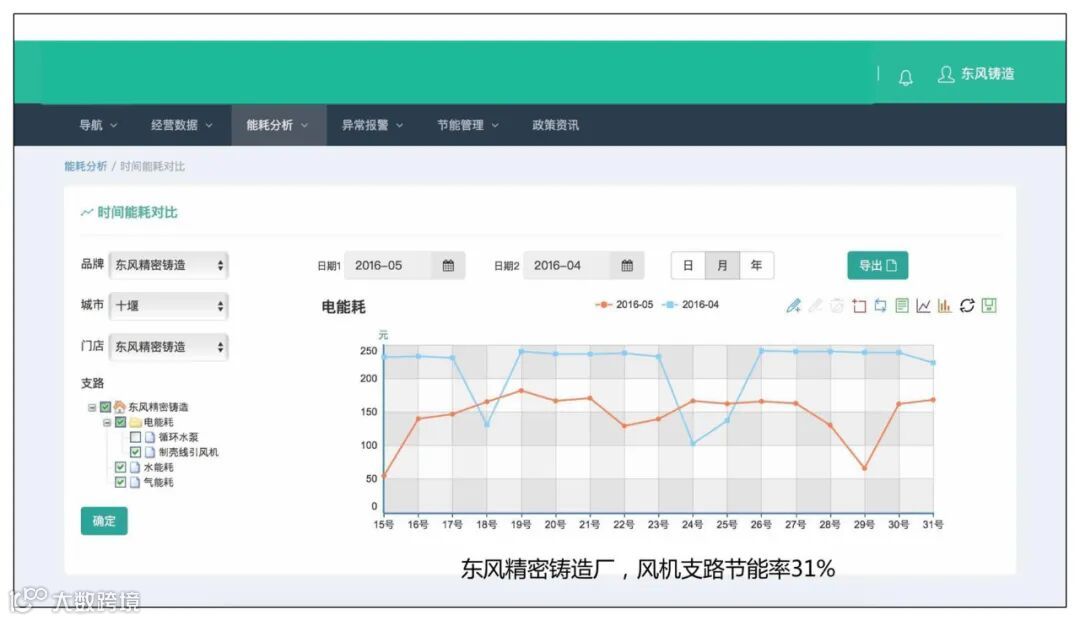Viewport: 1080px width, 621px height.
Task: Select the 月 time granularity option
Action: (722, 266)
